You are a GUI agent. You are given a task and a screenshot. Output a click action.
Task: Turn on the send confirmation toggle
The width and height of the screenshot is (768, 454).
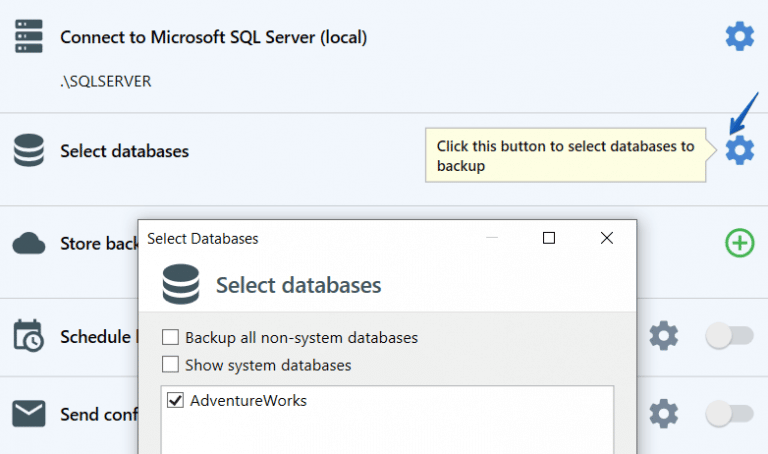point(729,413)
